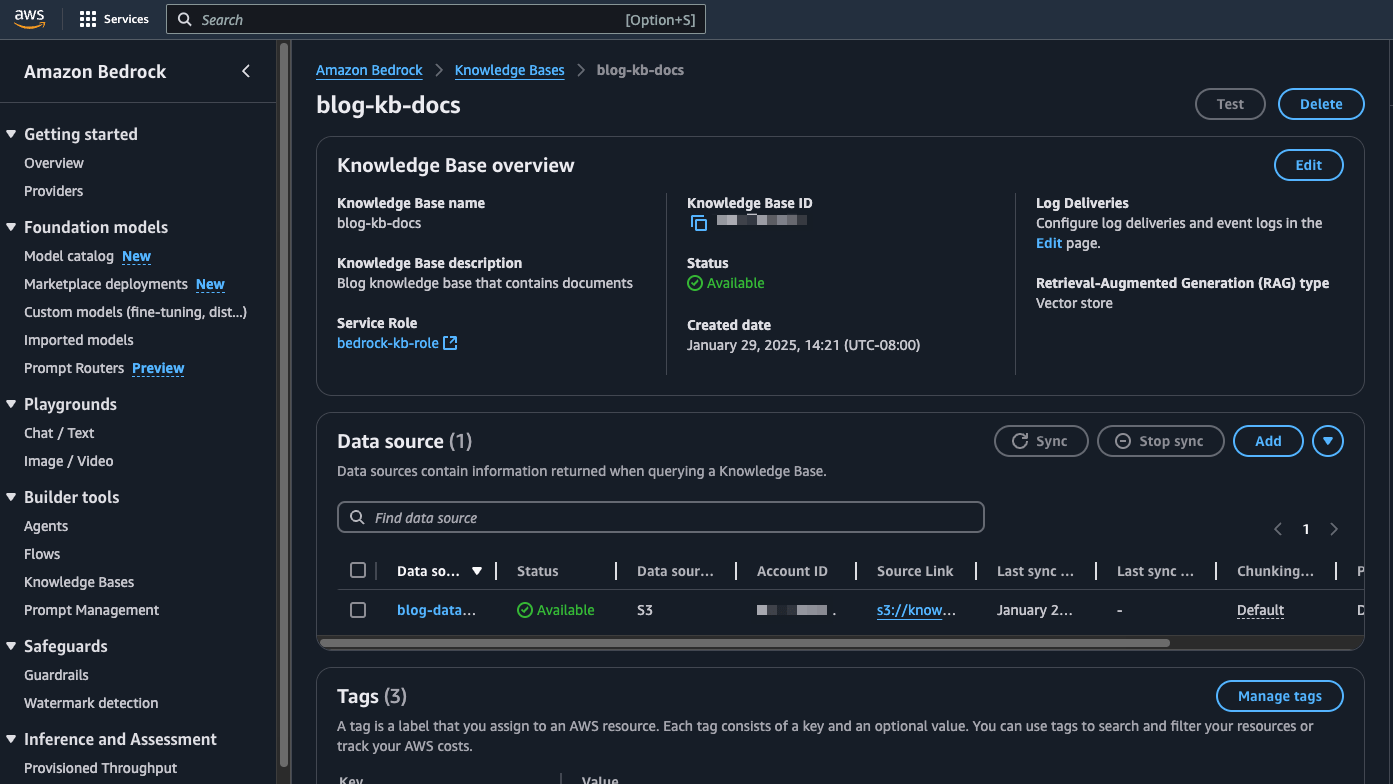Open the Add data source dropdown arrow

pyautogui.click(x=1328, y=441)
